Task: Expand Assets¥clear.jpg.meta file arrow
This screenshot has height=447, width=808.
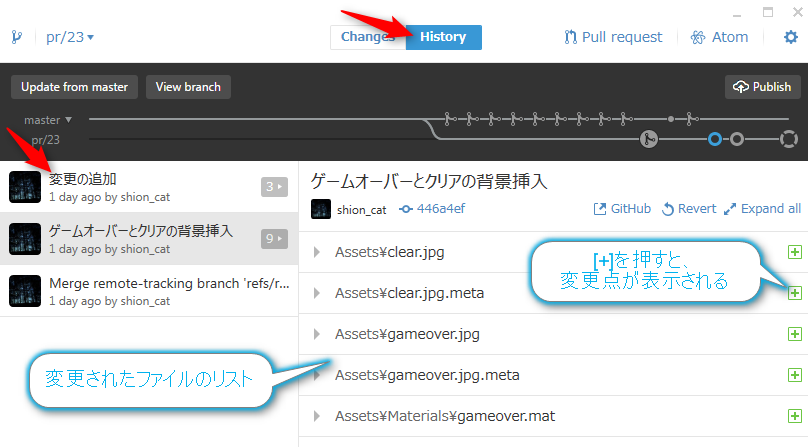Action: [x=317, y=293]
